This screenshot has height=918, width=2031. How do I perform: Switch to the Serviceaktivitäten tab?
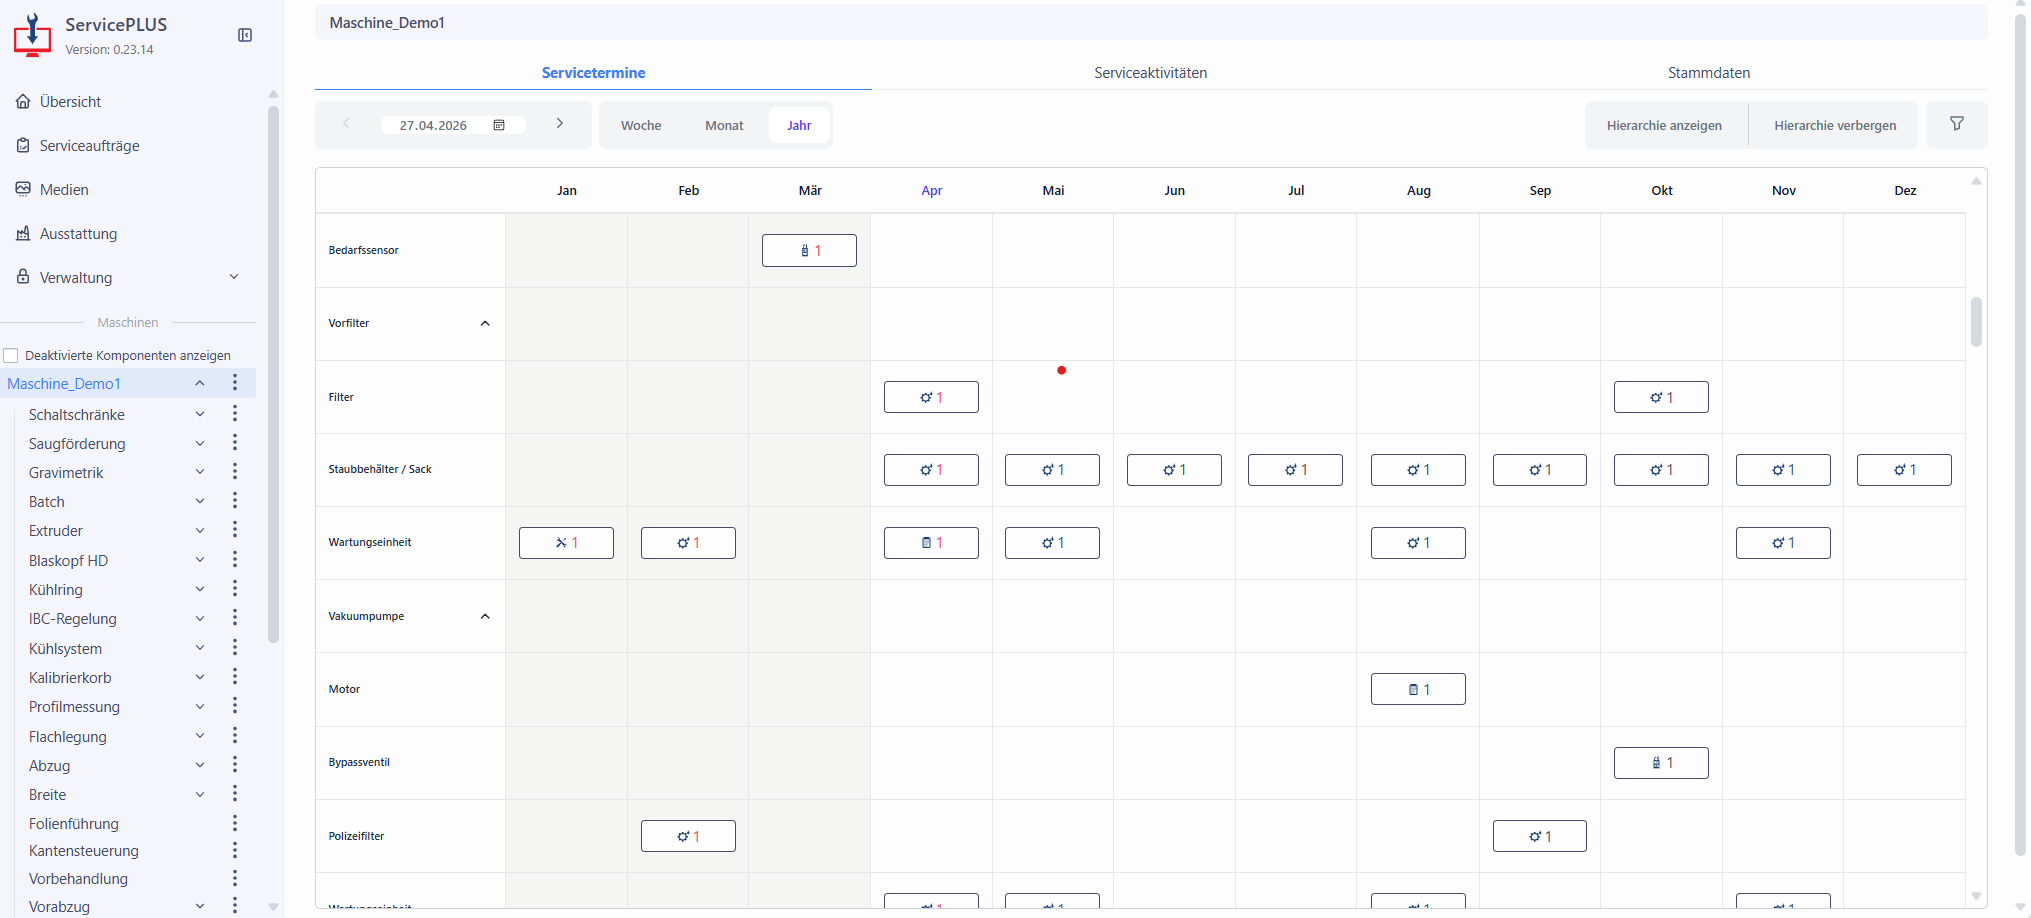(x=1150, y=73)
